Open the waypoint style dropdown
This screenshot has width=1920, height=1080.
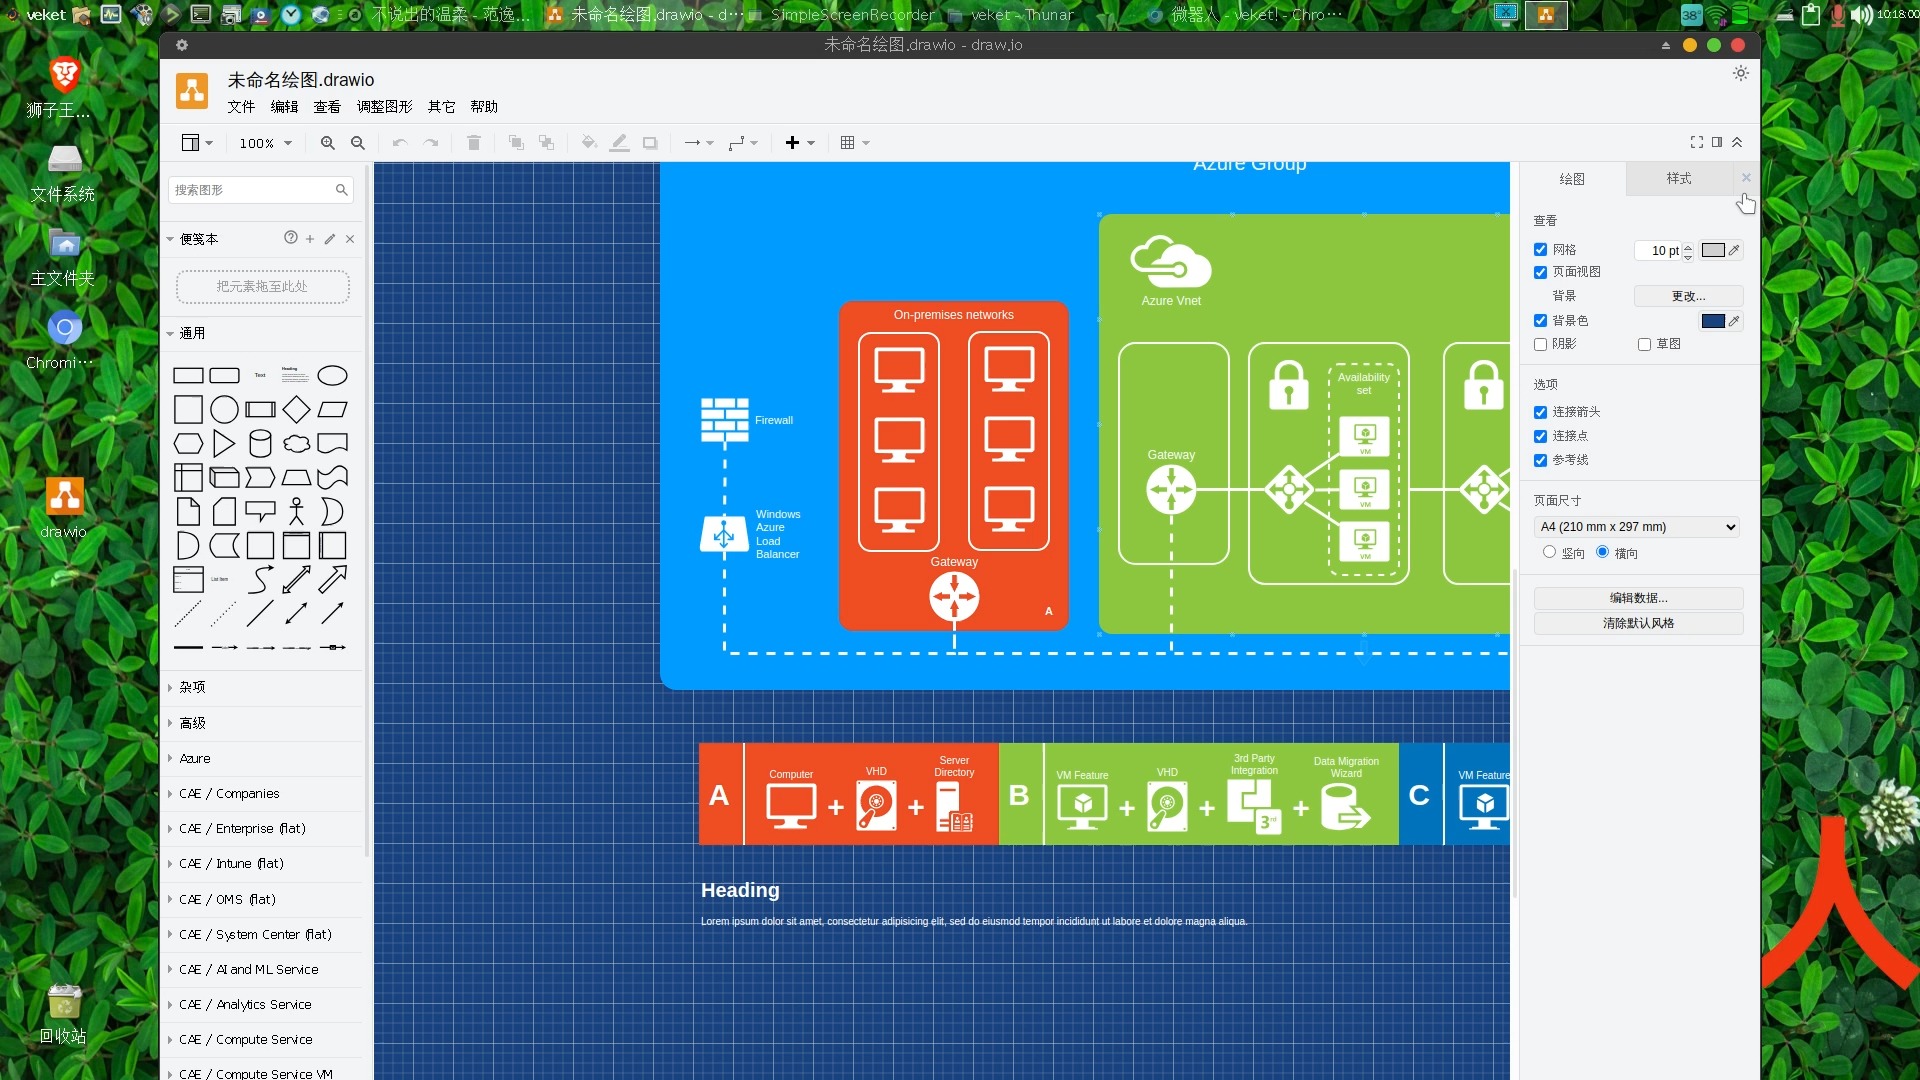(x=743, y=143)
